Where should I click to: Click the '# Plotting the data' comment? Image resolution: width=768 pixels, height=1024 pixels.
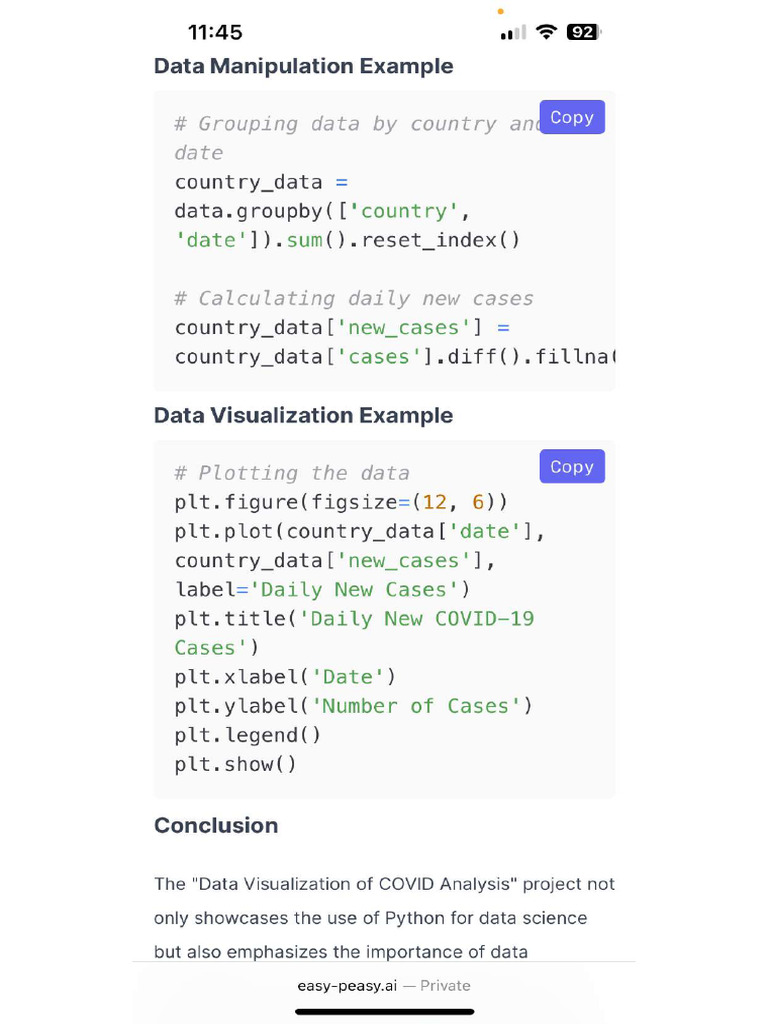292,473
